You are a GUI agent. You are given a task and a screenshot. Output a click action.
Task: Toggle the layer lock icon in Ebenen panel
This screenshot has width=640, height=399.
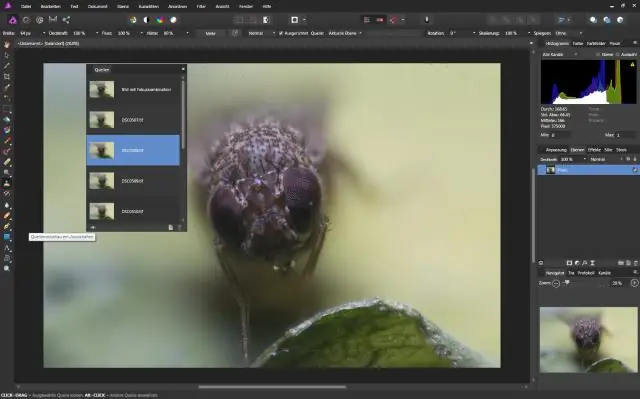click(634, 159)
